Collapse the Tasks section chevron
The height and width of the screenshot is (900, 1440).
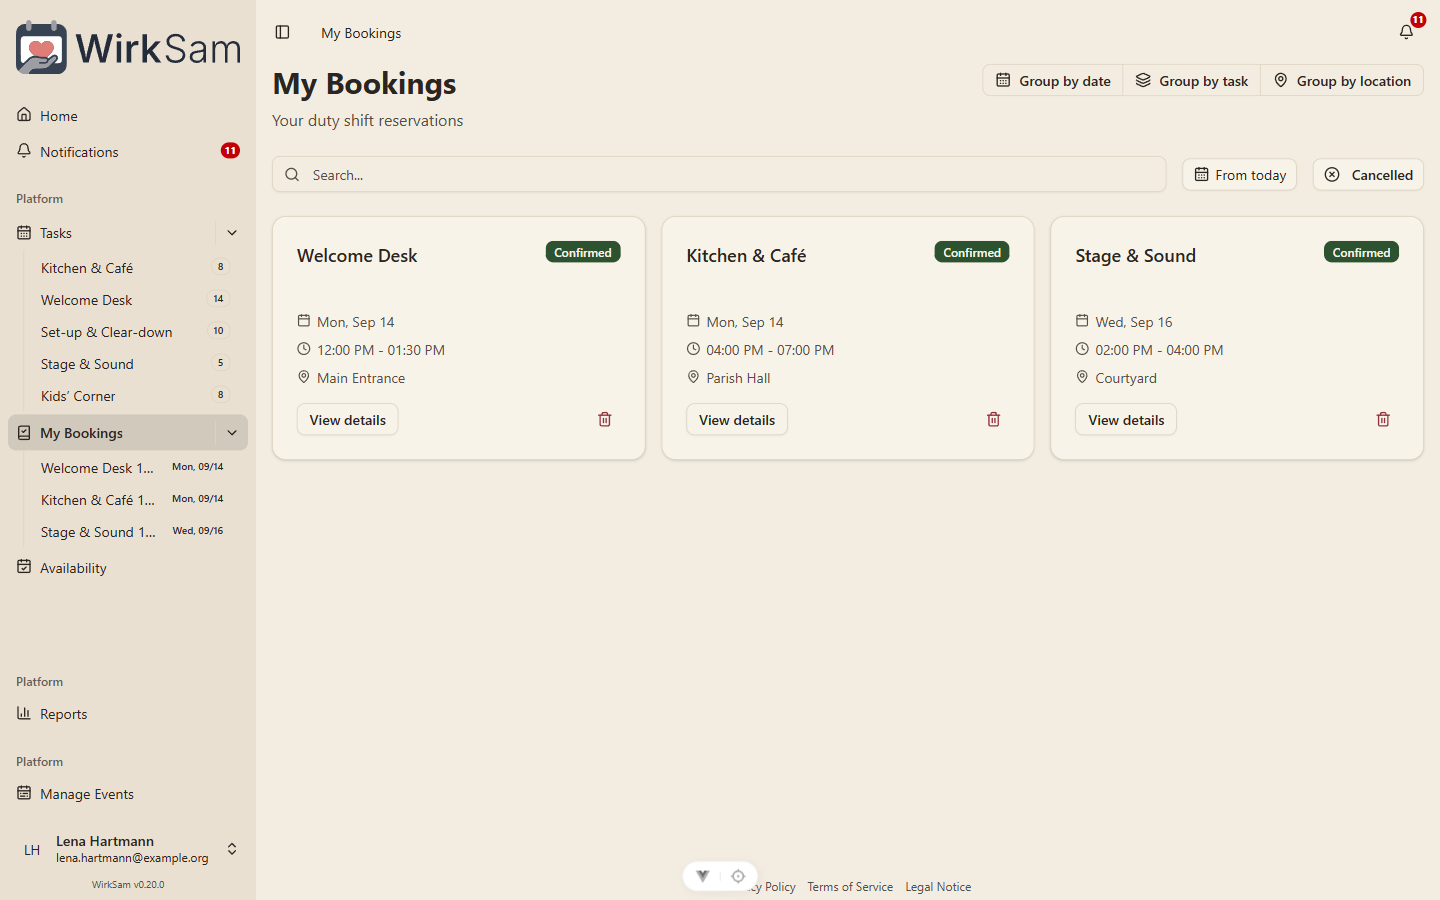pyautogui.click(x=232, y=233)
